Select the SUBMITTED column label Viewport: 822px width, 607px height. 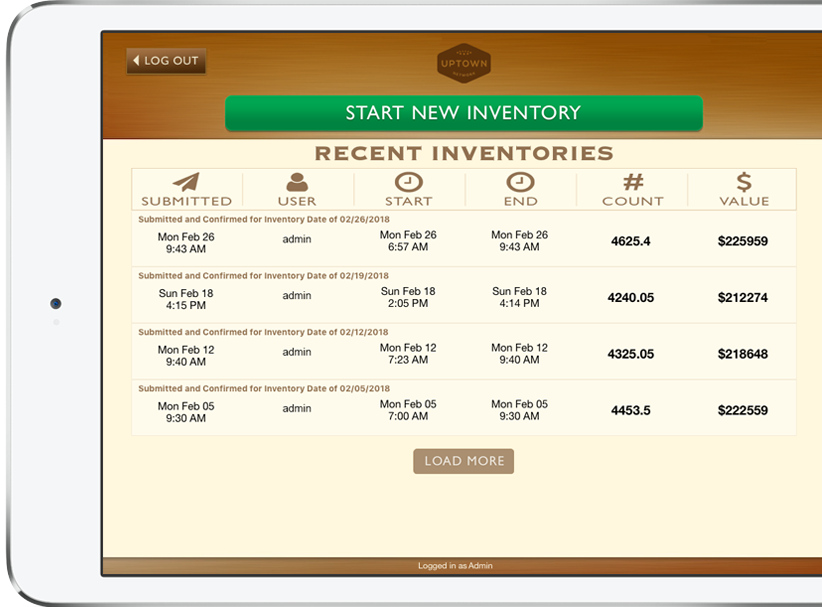tap(186, 201)
